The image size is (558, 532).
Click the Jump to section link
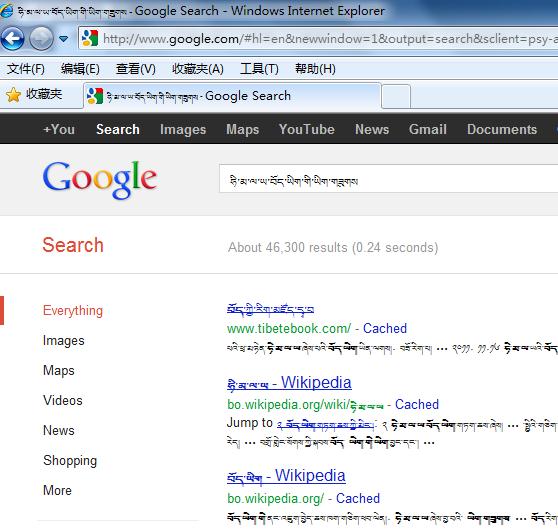pos(325,424)
